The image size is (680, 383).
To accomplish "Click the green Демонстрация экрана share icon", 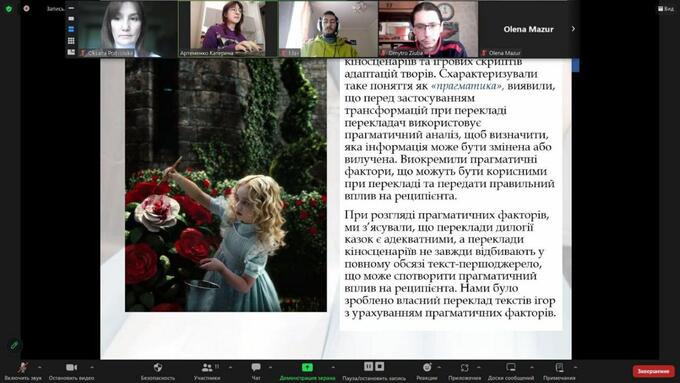I will click(307, 367).
